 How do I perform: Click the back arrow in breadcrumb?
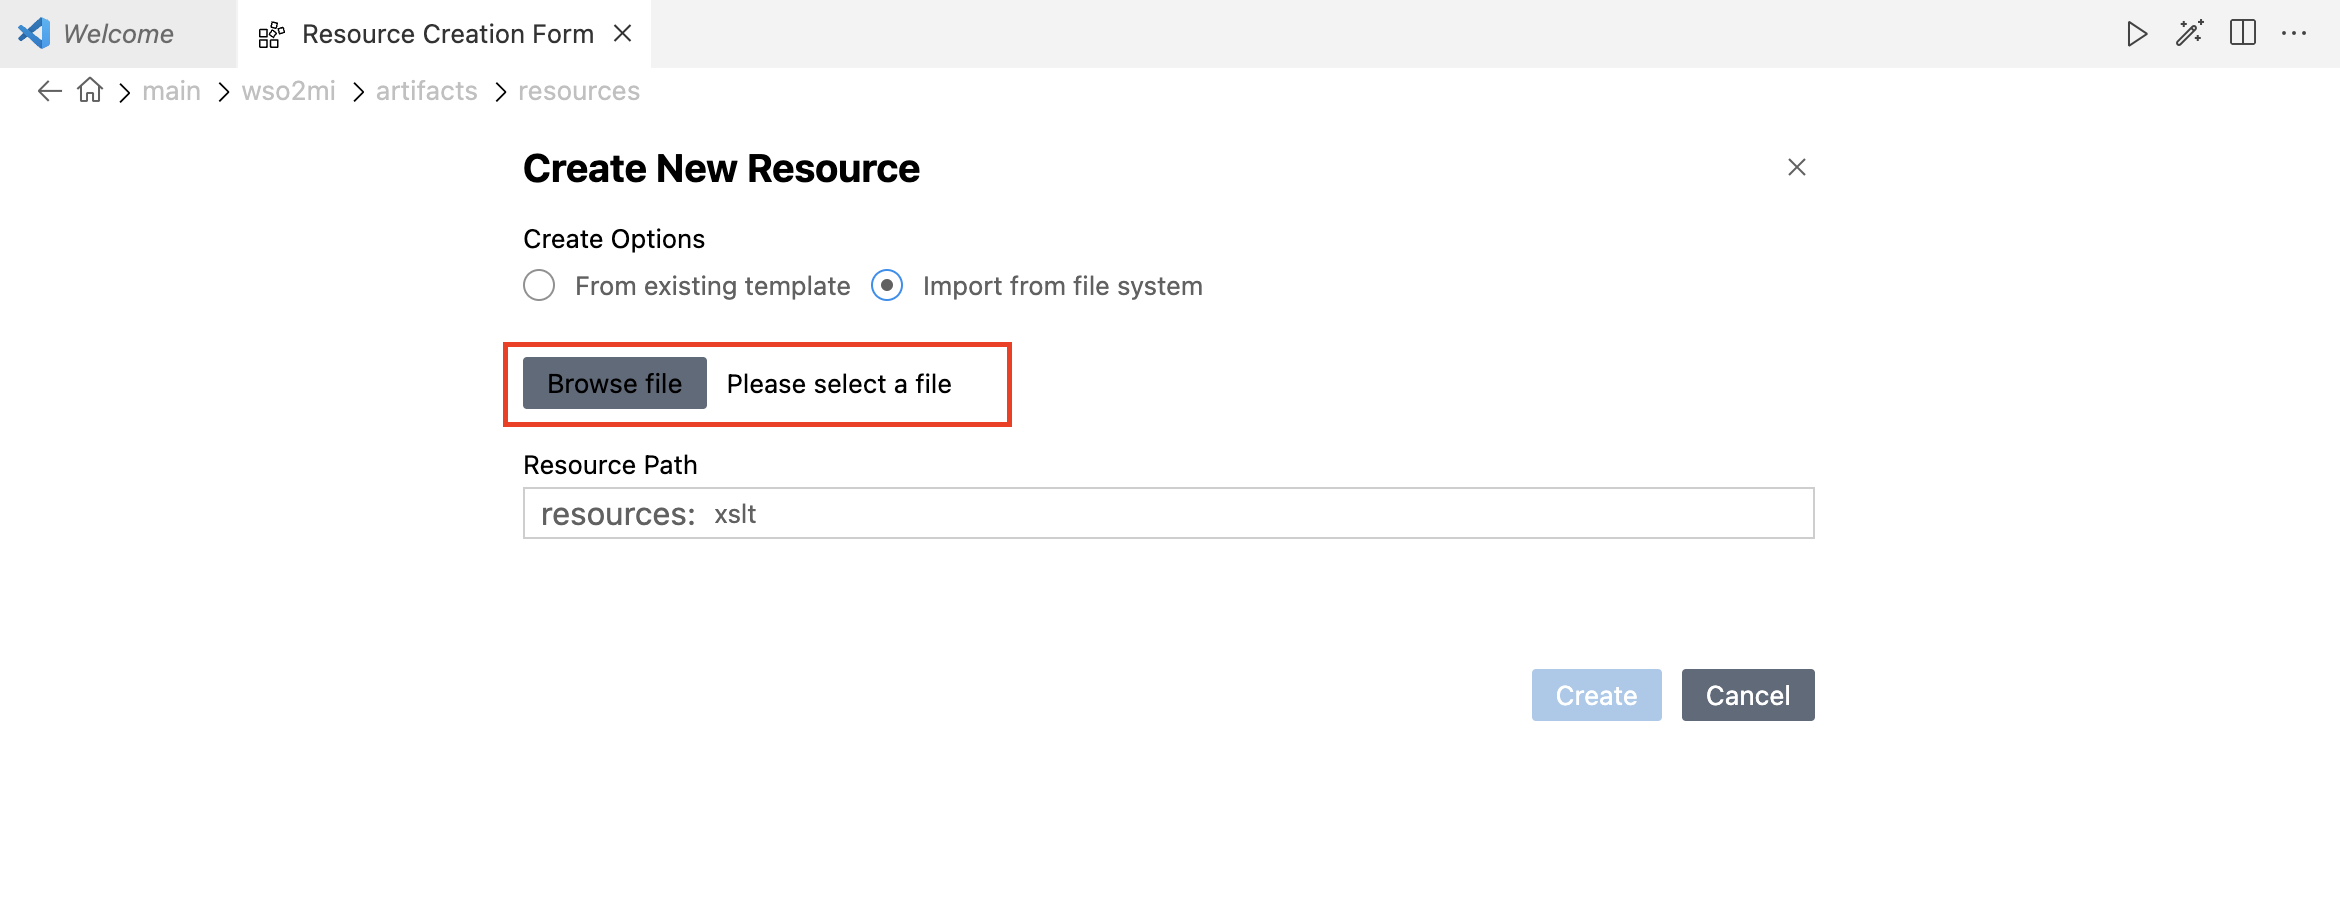click(49, 91)
